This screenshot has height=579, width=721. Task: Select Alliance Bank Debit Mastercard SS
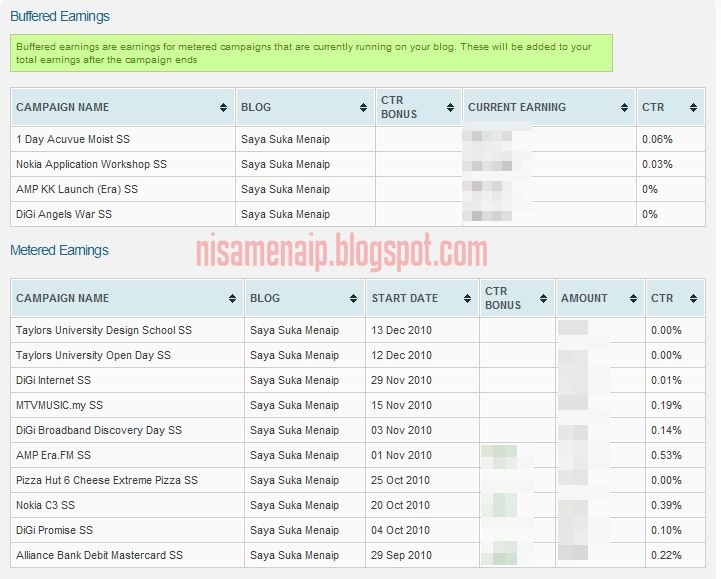pyautogui.click(x=99, y=555)
